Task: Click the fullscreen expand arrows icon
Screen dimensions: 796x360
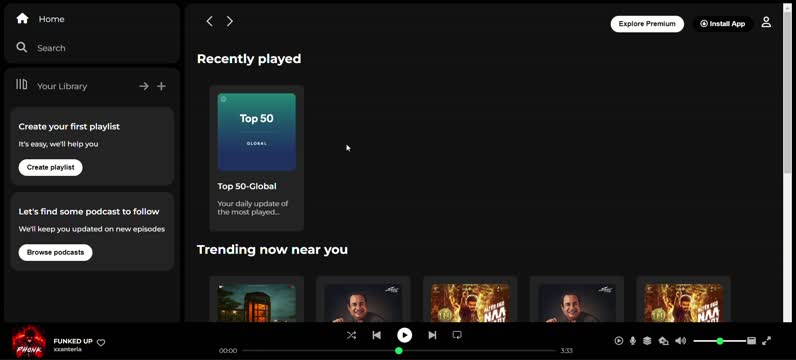Action: [x=767, y=341]
